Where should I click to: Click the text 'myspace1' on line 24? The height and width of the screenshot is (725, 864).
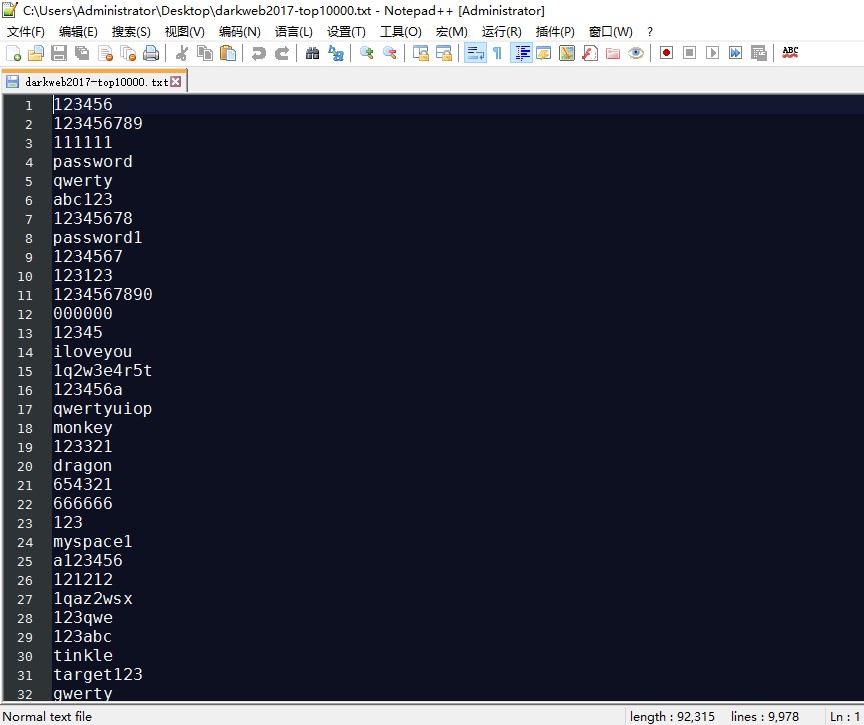[x=93, y=542]
